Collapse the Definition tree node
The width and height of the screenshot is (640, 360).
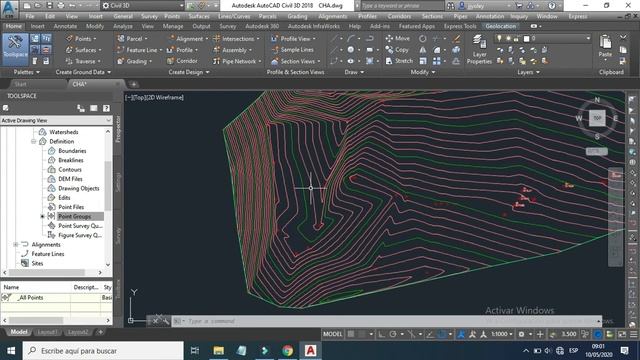33,142
